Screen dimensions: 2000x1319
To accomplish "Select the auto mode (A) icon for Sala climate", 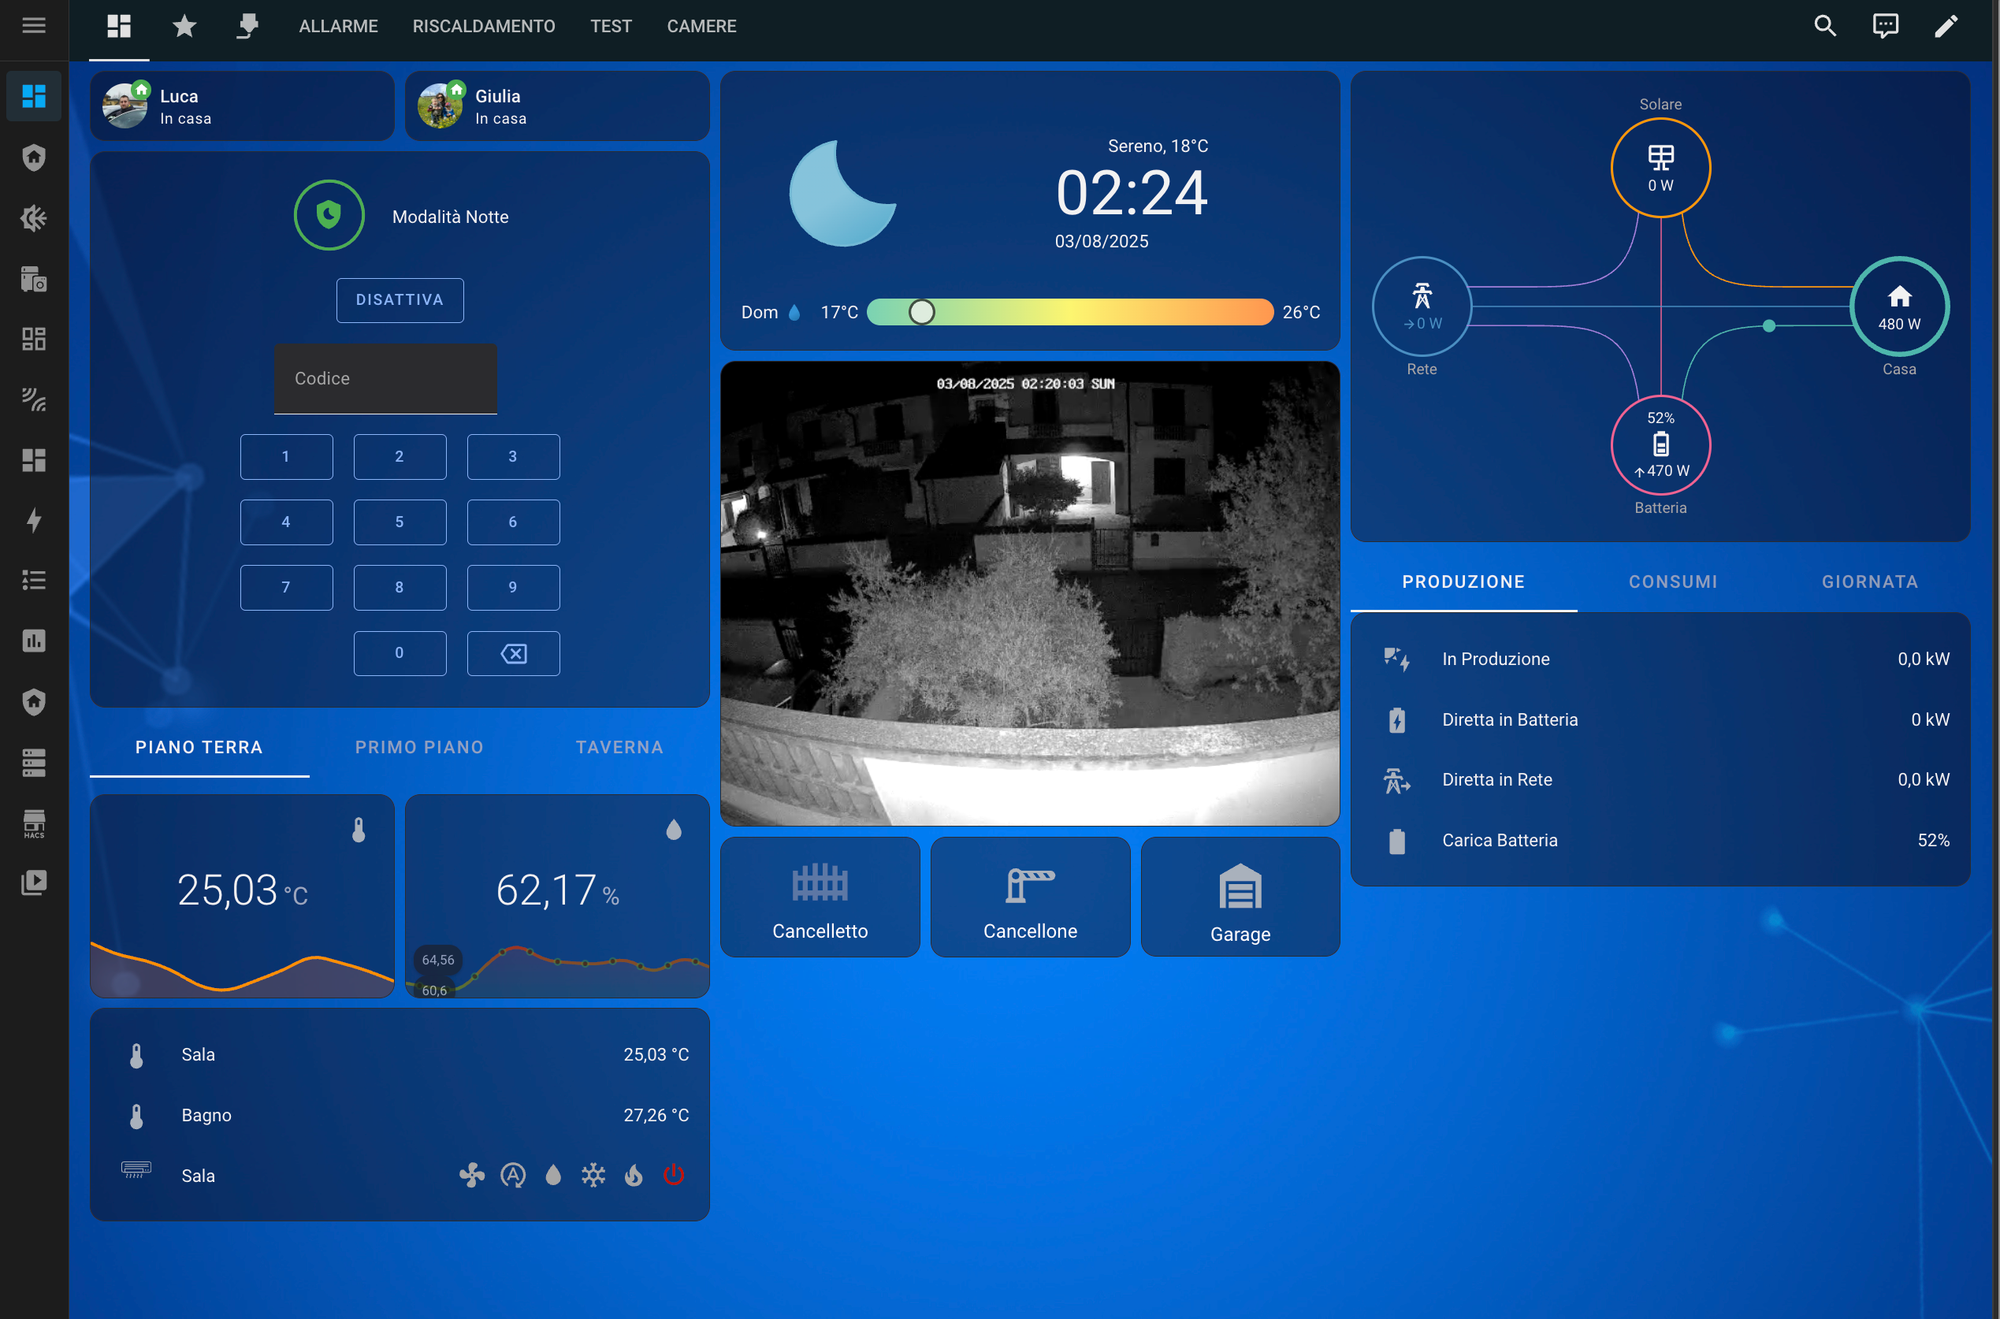I will click(x=513, y=1175).
